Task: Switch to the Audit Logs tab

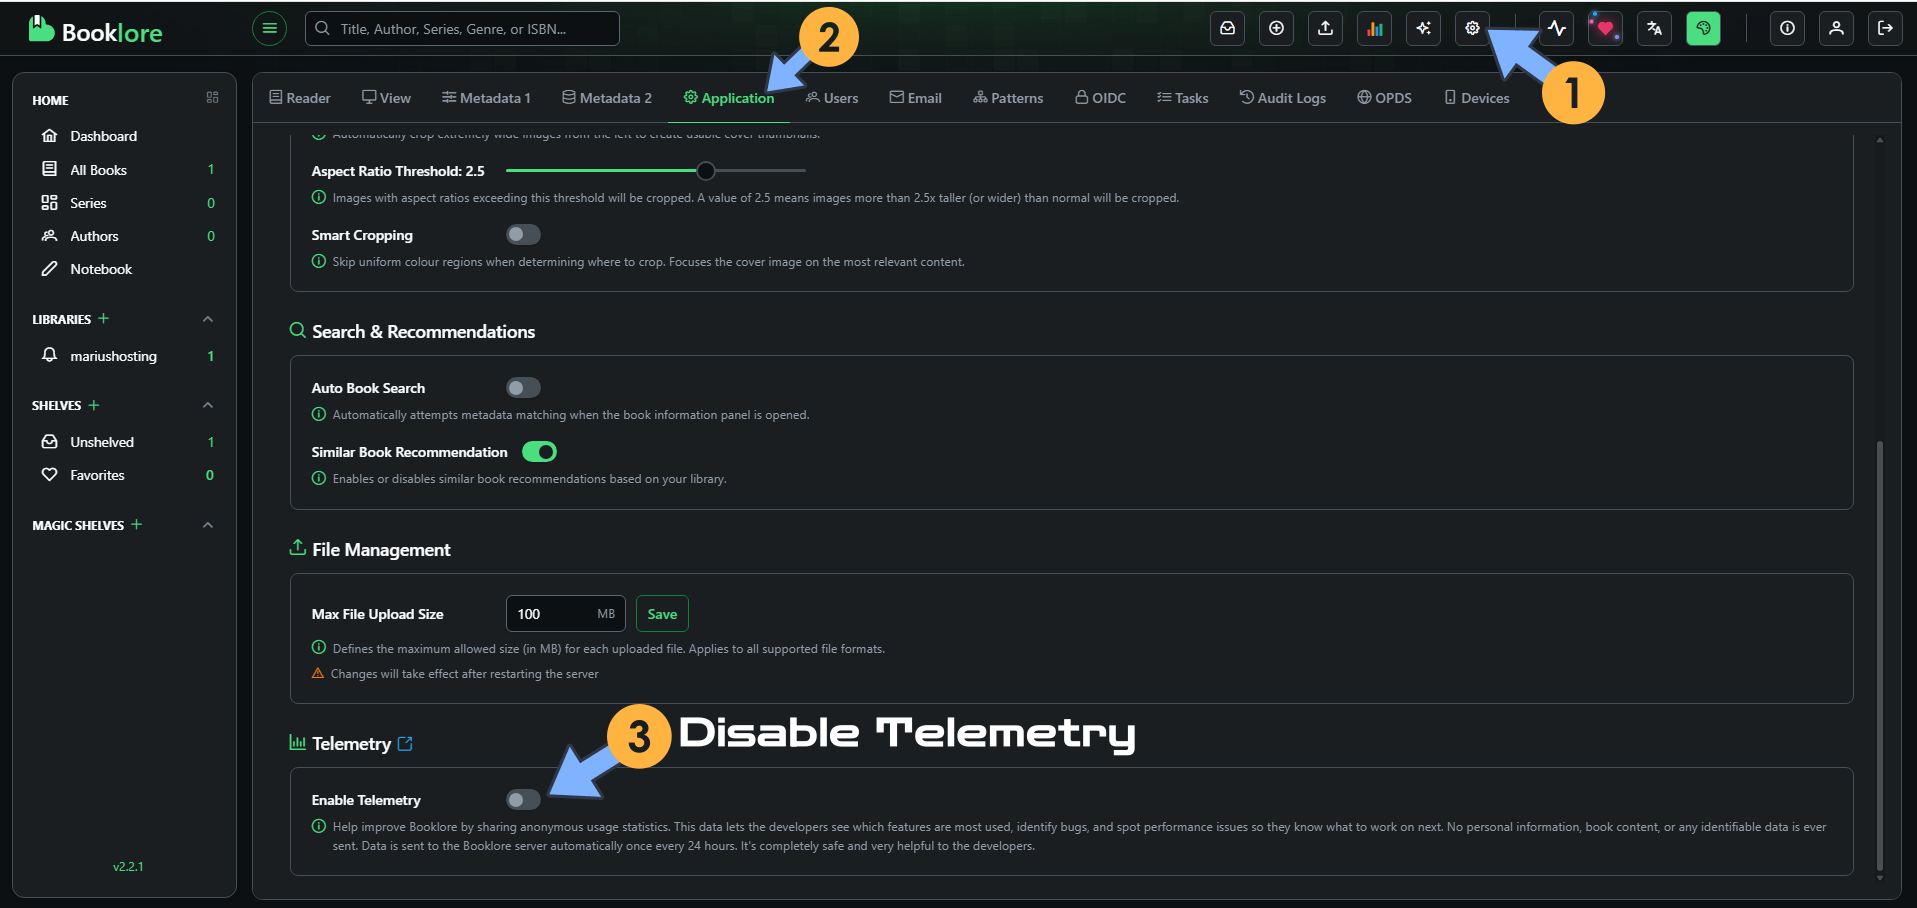Action: [x=1283, y=97]
